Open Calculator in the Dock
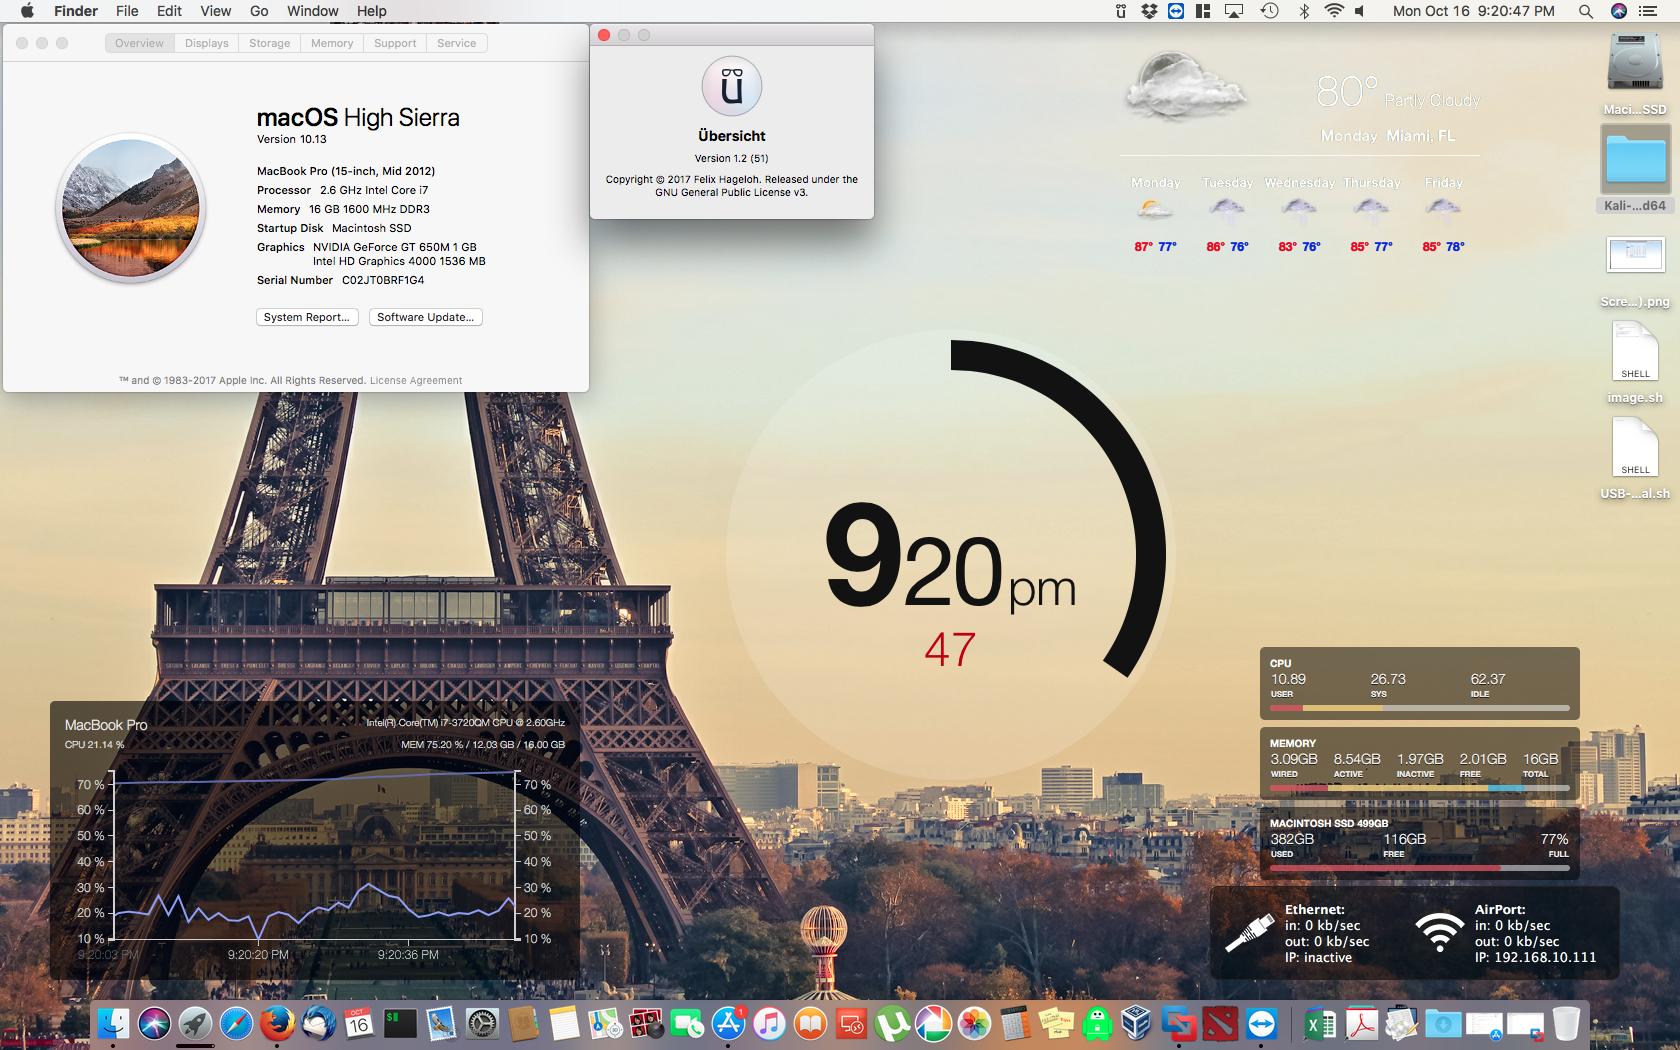Image resolution: width=1680 pixels, height=1050 pixels. (x=1015, y=1023)
